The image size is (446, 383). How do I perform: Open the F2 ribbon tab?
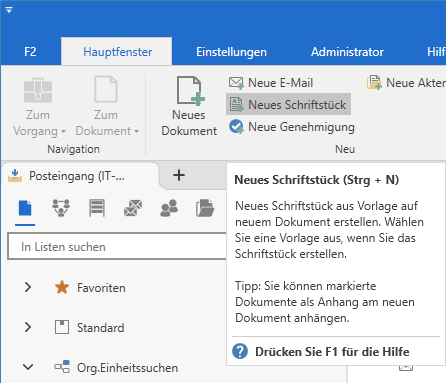coord(30,52)
